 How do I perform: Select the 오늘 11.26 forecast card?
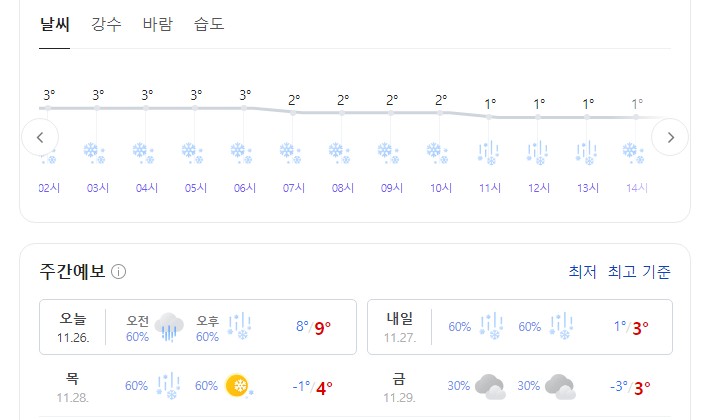(198, 326)
